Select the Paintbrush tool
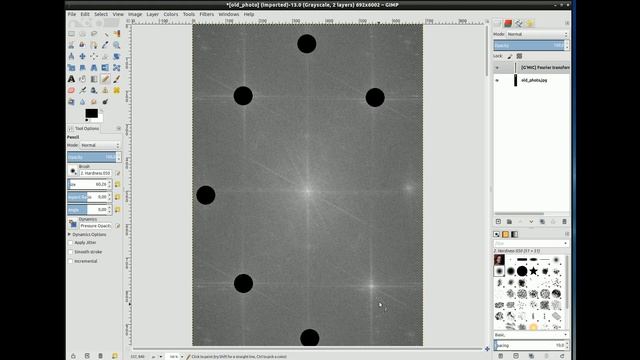This screenshot has width=640, height=360. [117, 79]
